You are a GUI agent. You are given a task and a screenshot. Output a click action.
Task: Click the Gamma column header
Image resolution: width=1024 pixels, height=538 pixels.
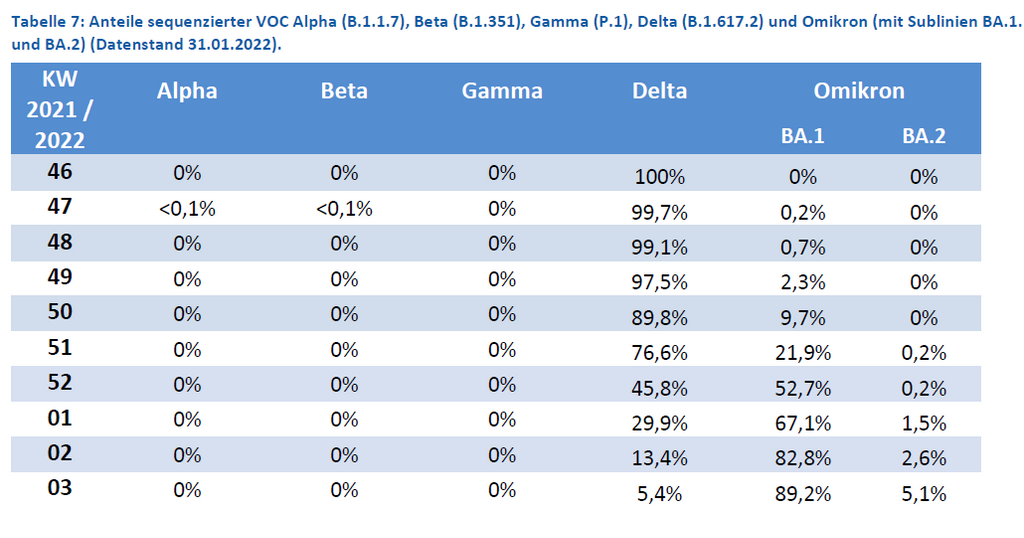[x=502, y=91]
